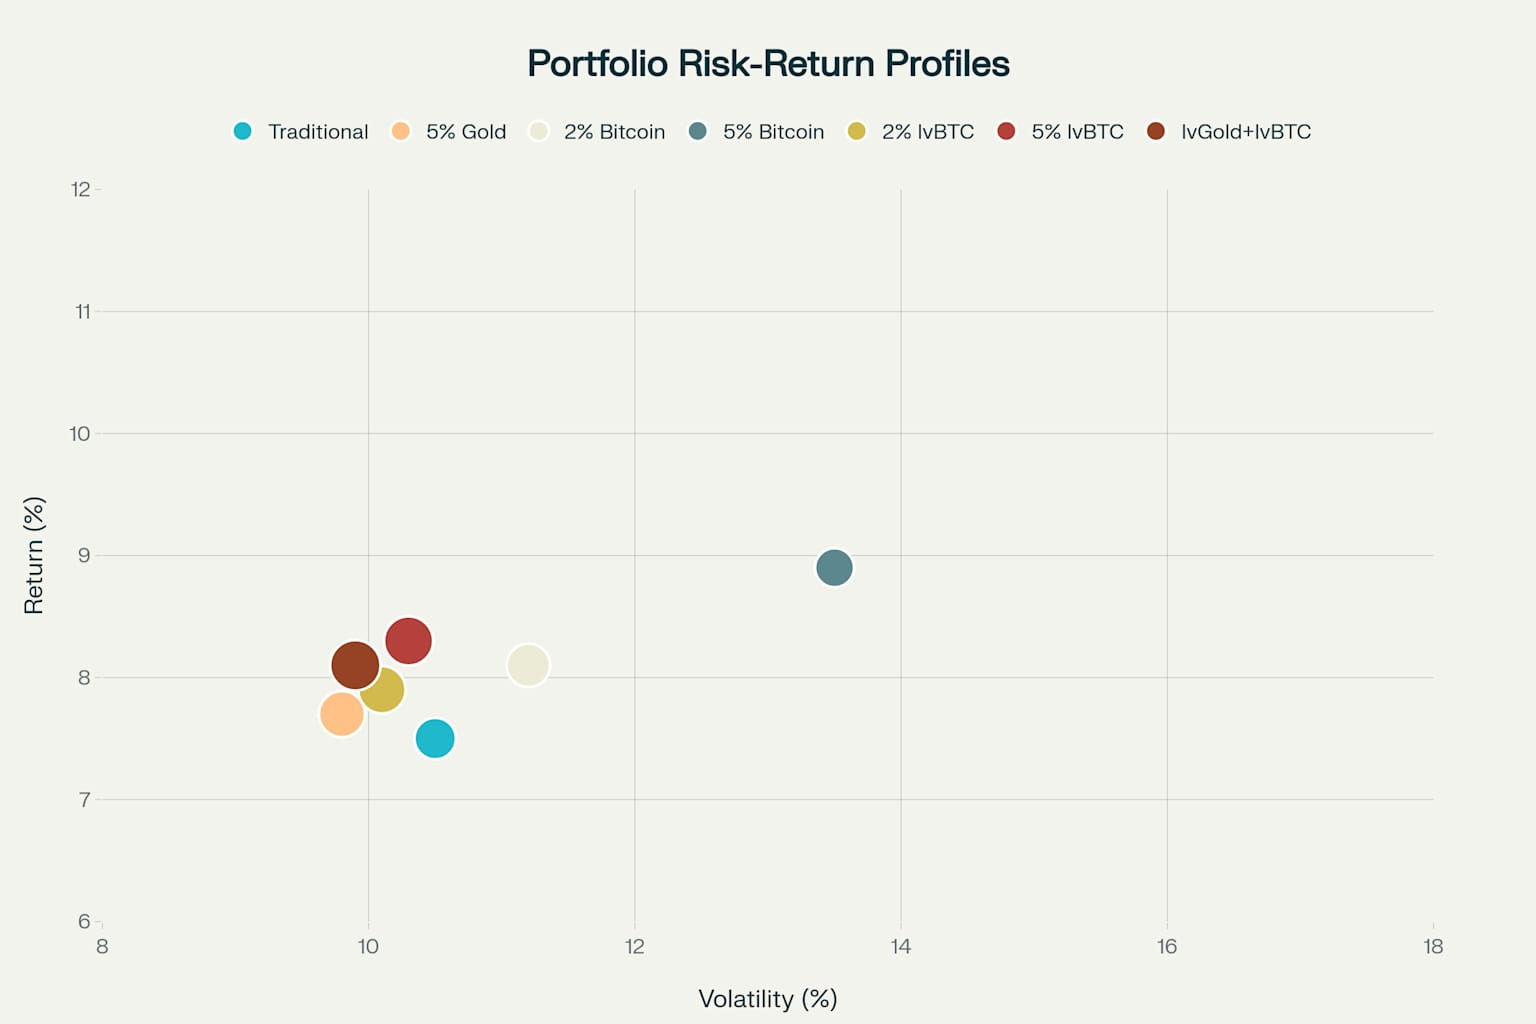Click the Volatility (%) axis title

(x=767, y=998)
